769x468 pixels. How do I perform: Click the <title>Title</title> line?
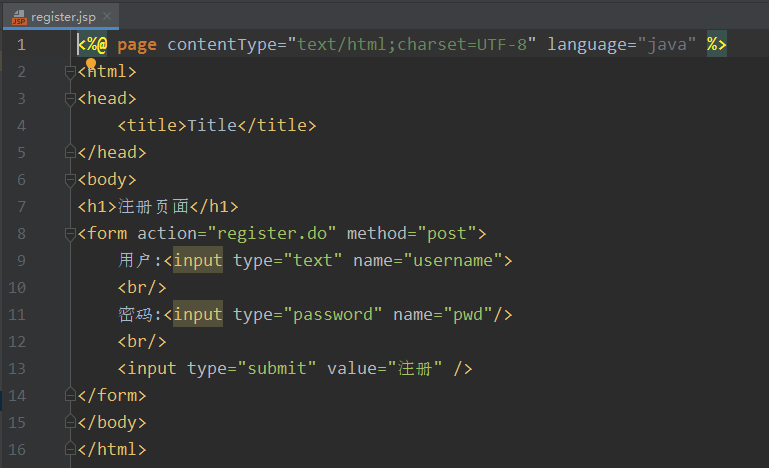[x=217, y=126]
